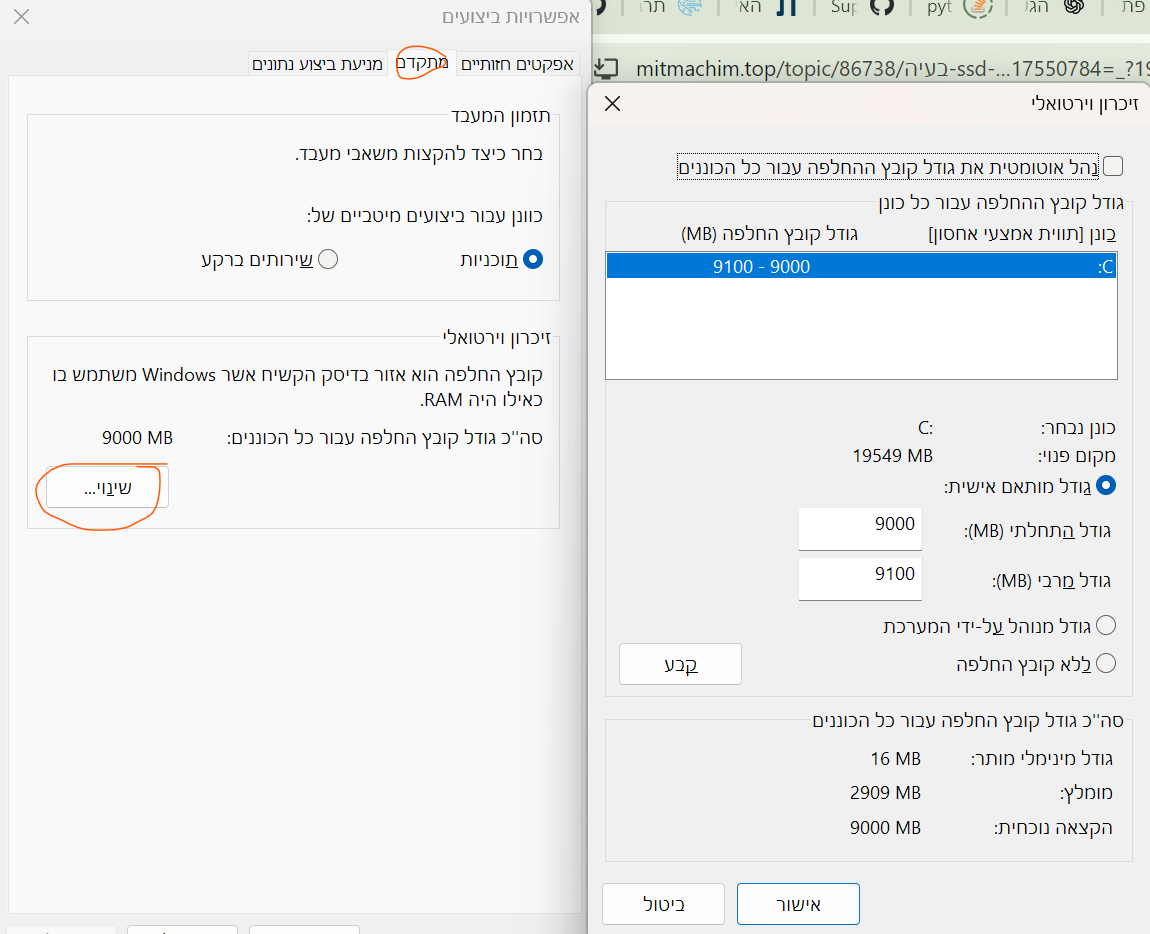Click the סה"כ גודל קובץ החלפה group title in Virtual Memory dialog

[968, 720]
